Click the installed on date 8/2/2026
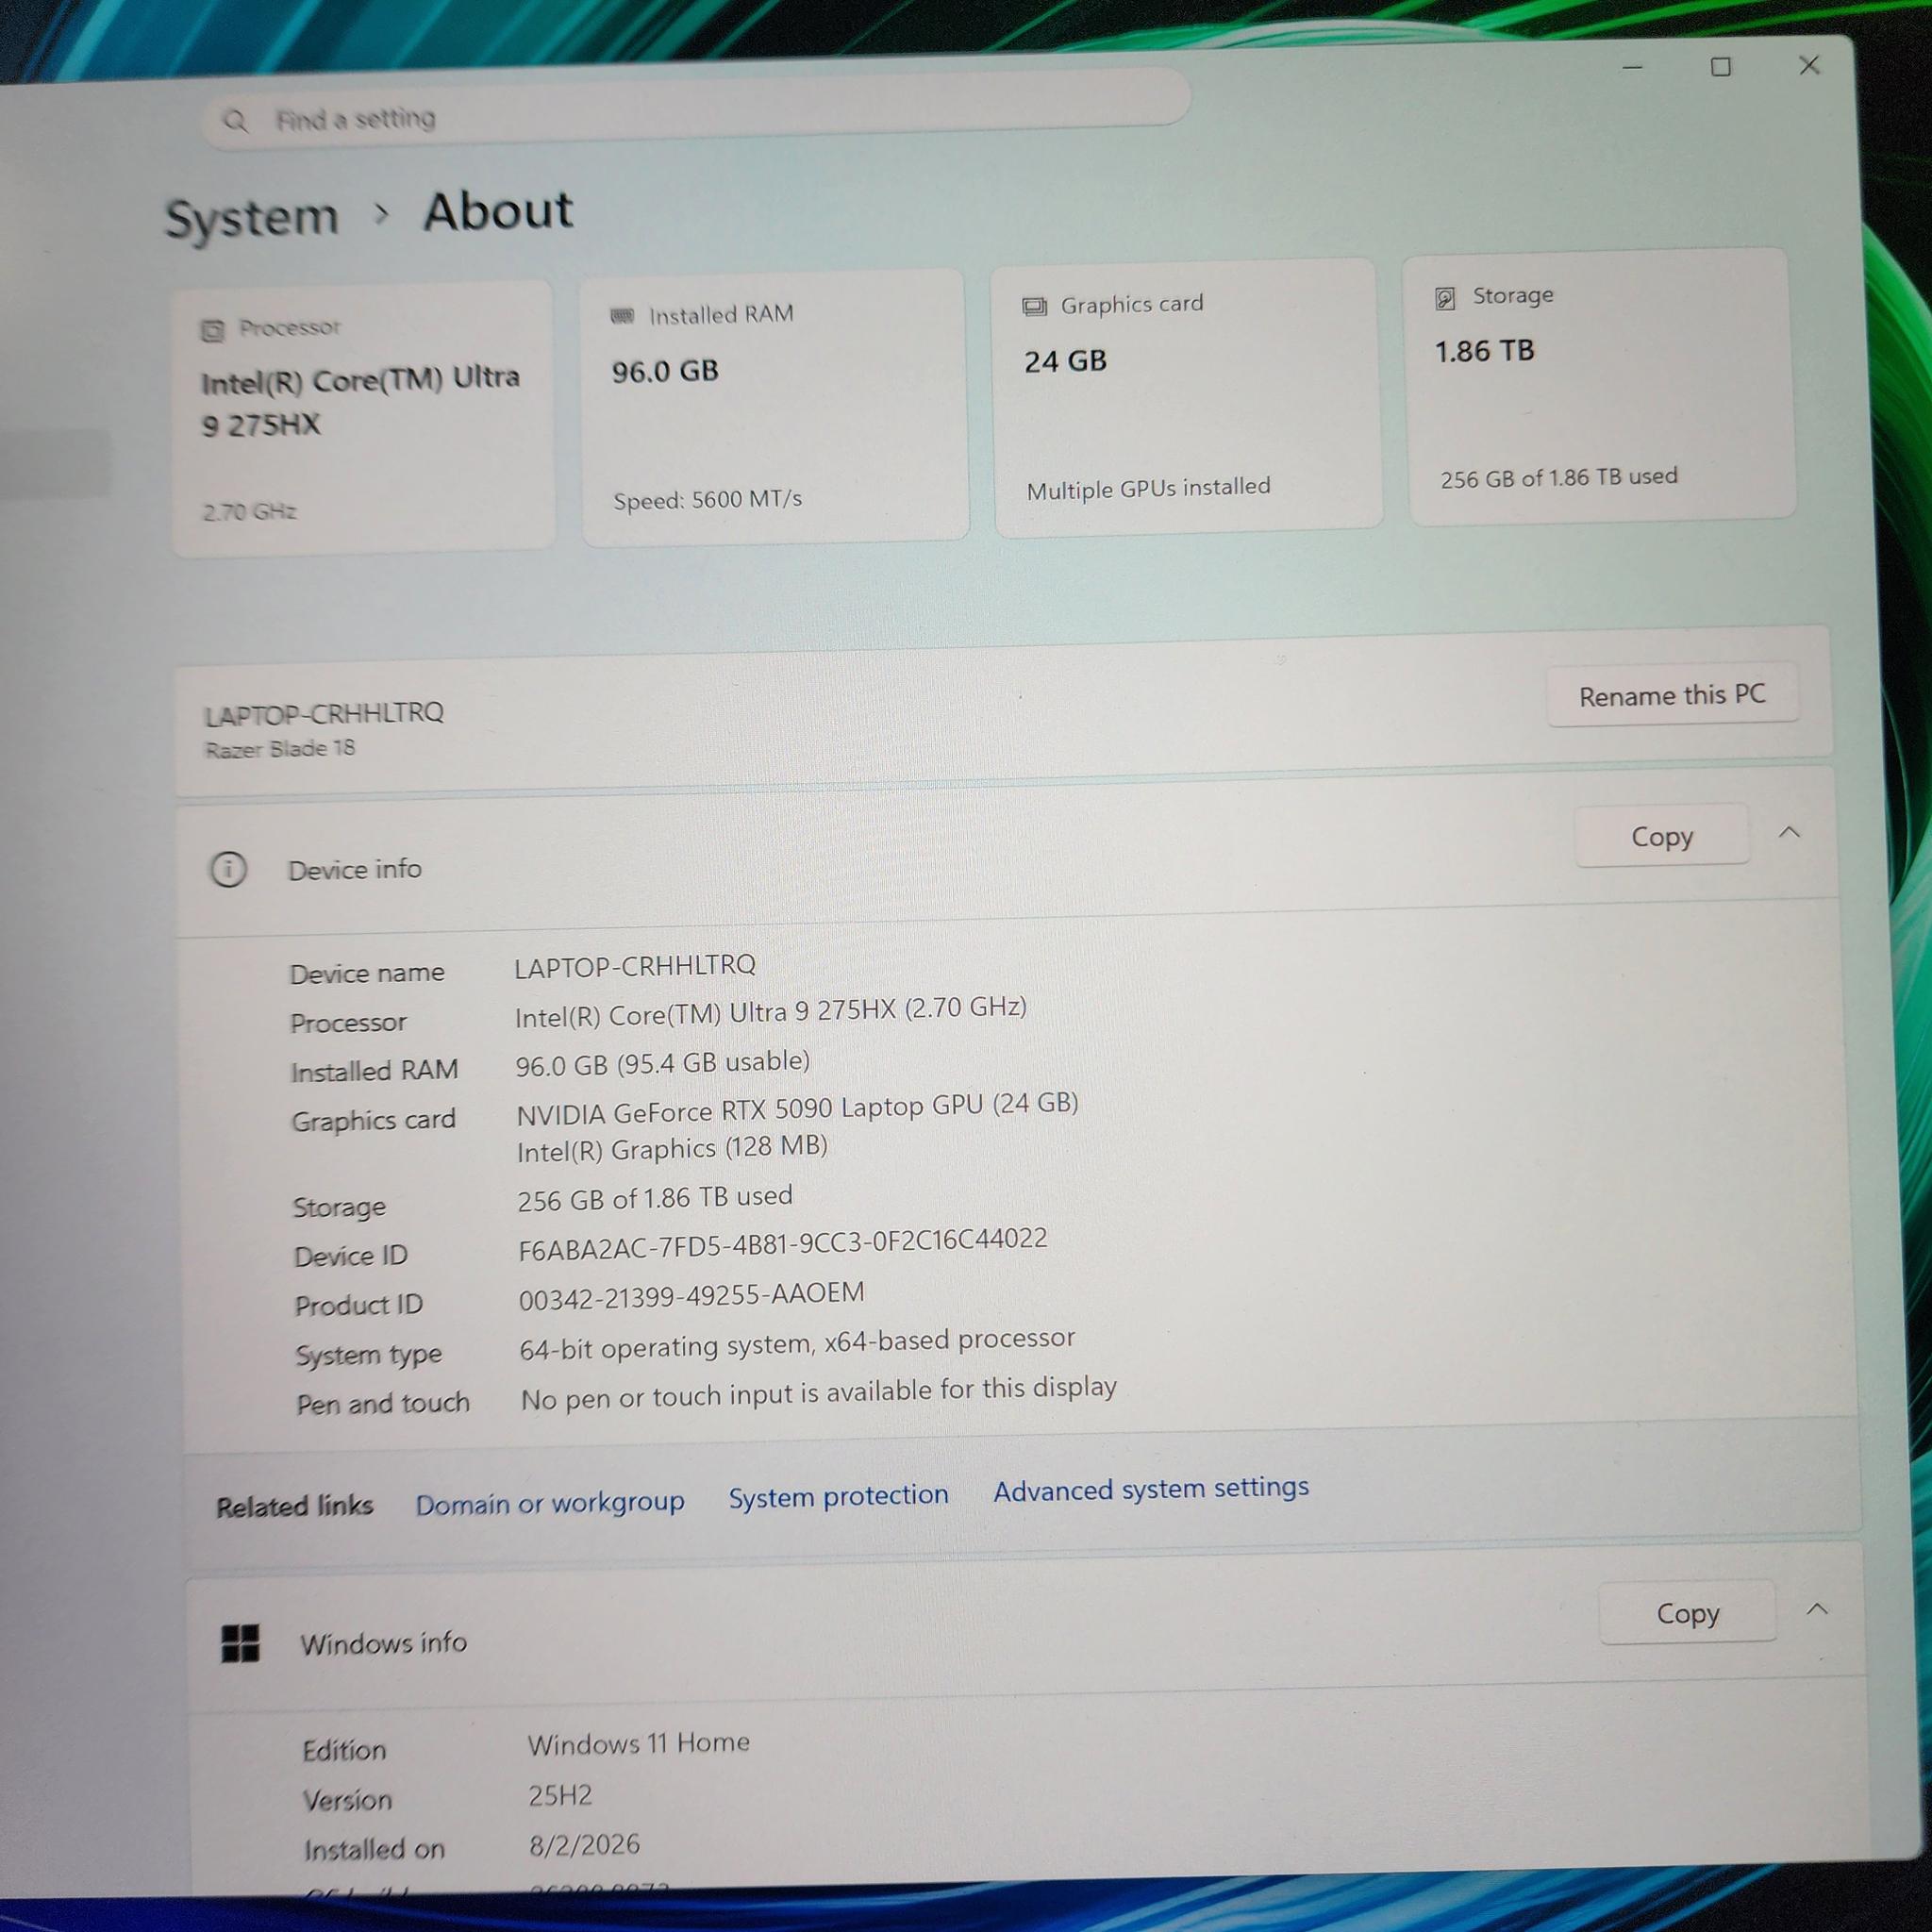Screen dimensions: 1932x1932 coord(584,1845)
